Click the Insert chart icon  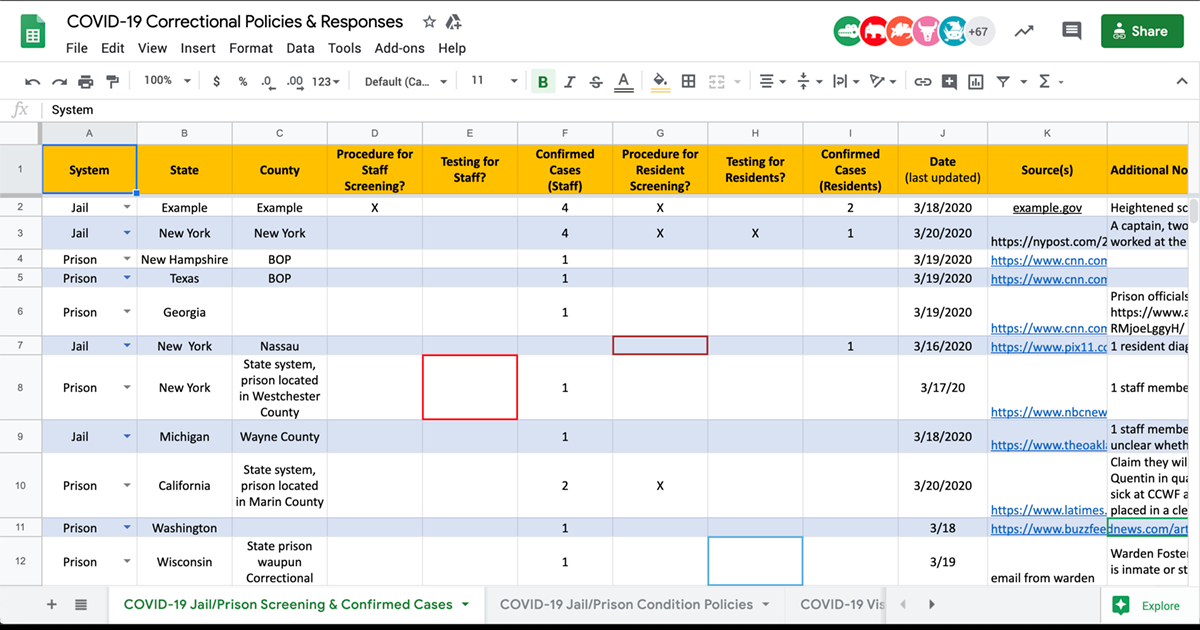[976, 81]
